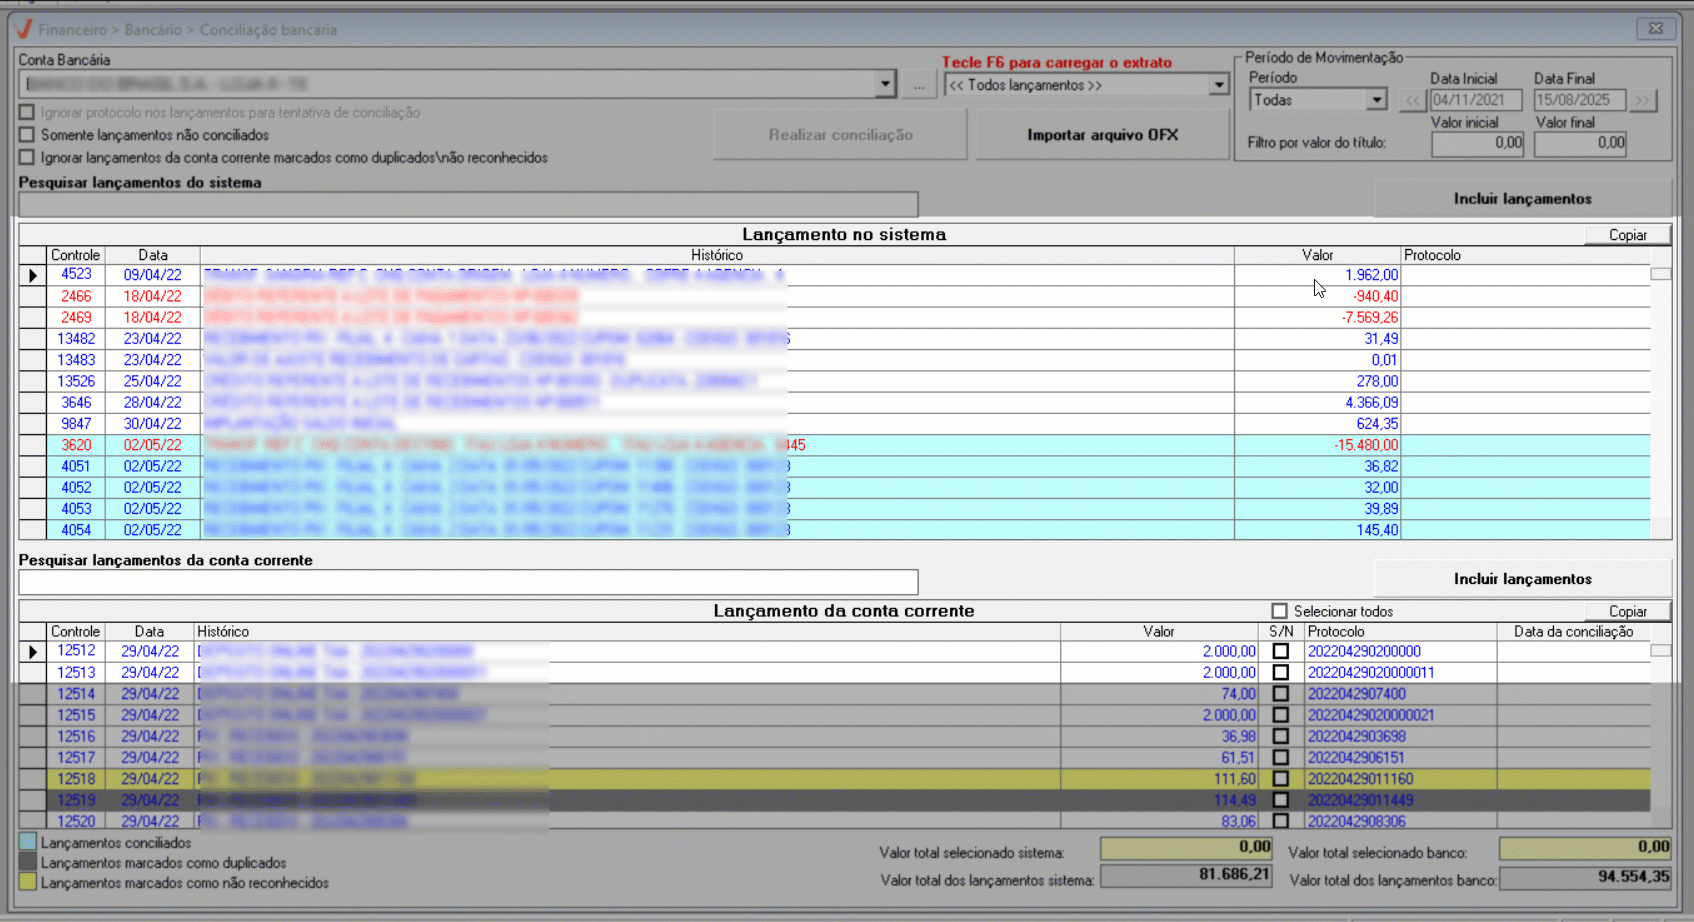Enable 'Somente lançamentos não conciliados' checkbox
Screen dimensions: 1694x922
click(27, 135)
